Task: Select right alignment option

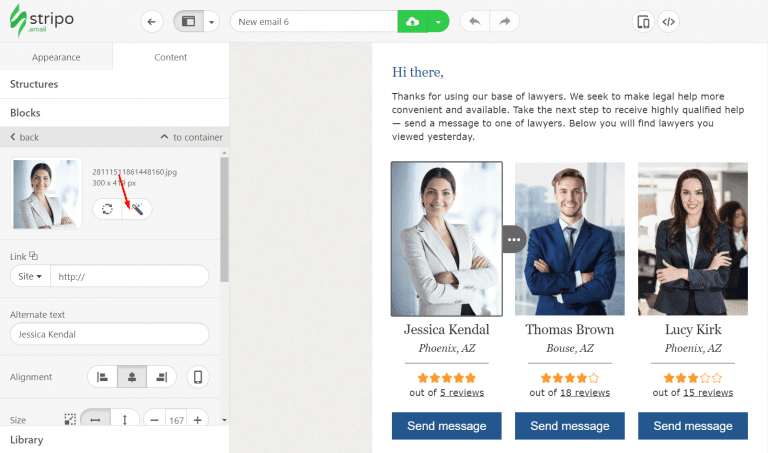Action: (x=161, y=377)
